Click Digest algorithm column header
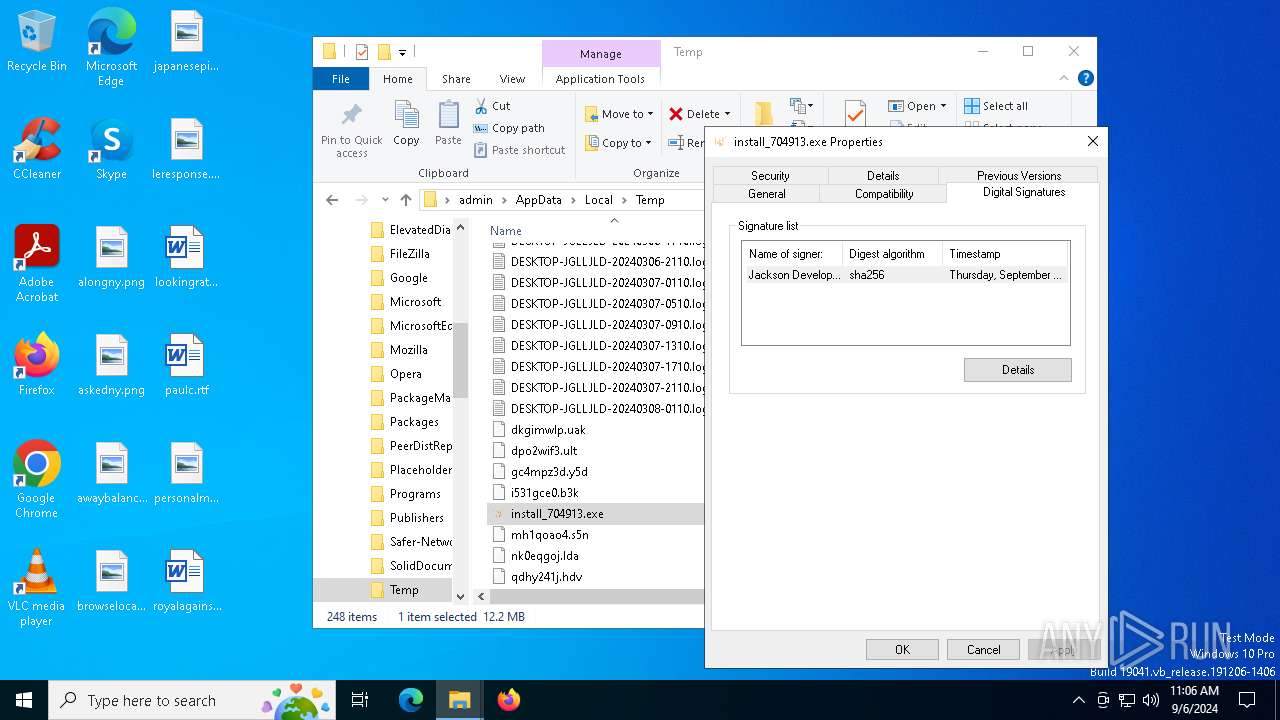The height and width of the screenshot is (720, 1280). [892, 254]
